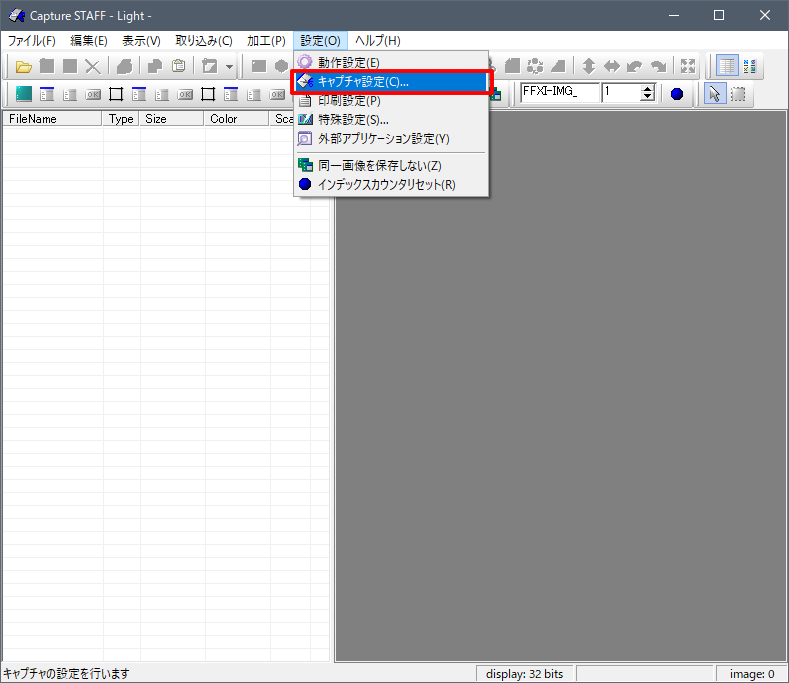789x683 pixels.
Task: Click the clipboard paste toolbar icon
Action: (179, 66)
